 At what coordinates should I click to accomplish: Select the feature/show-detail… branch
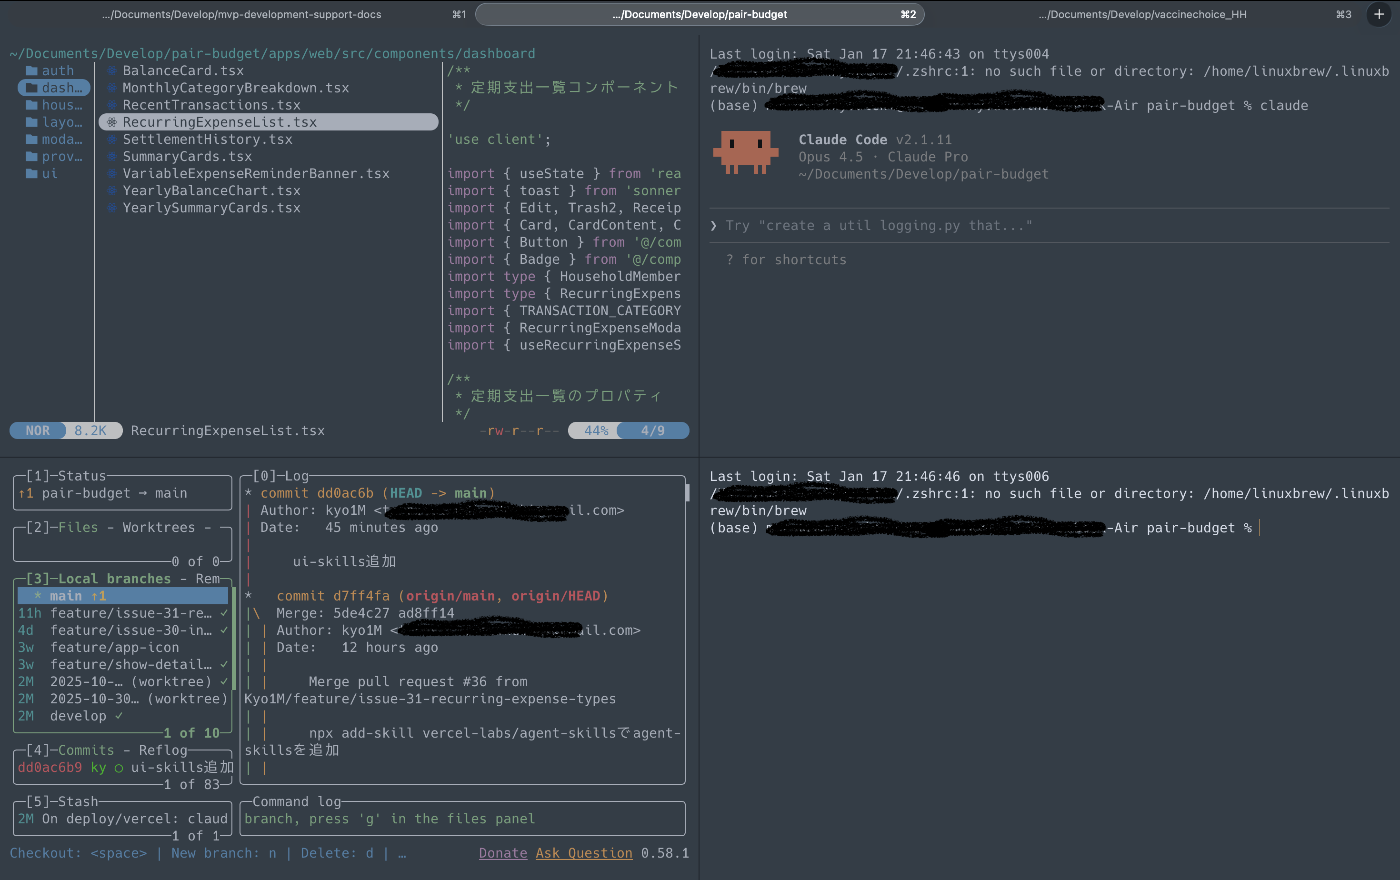pyautogui.click(x=123, y=664)
